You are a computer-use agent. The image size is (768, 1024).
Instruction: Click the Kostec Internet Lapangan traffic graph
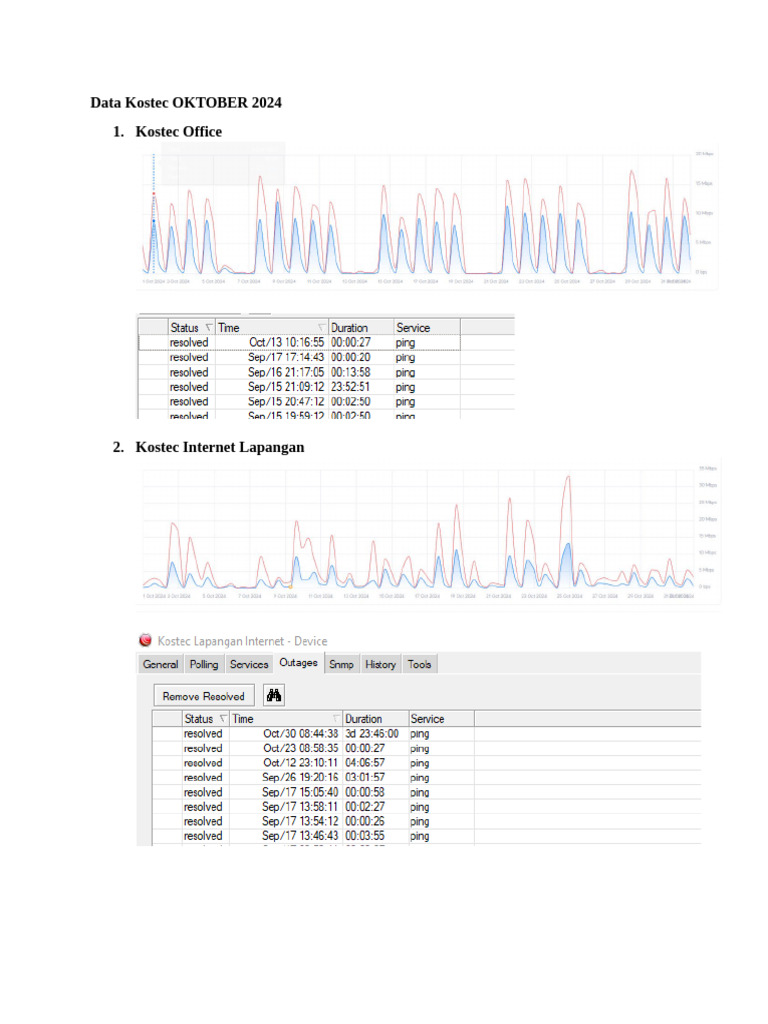(x=429, y=532)
